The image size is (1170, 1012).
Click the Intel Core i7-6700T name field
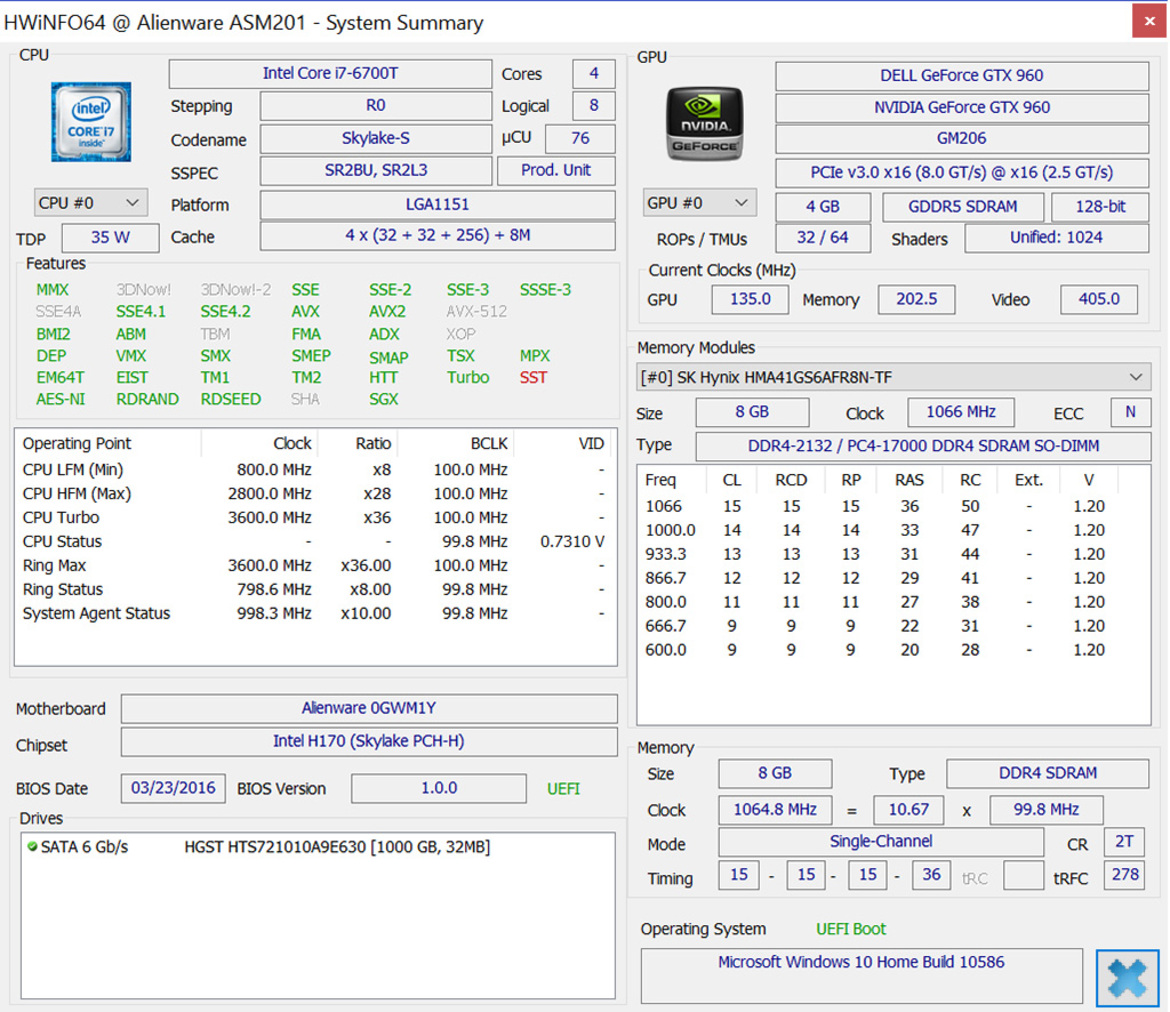(x=330, y=74)
